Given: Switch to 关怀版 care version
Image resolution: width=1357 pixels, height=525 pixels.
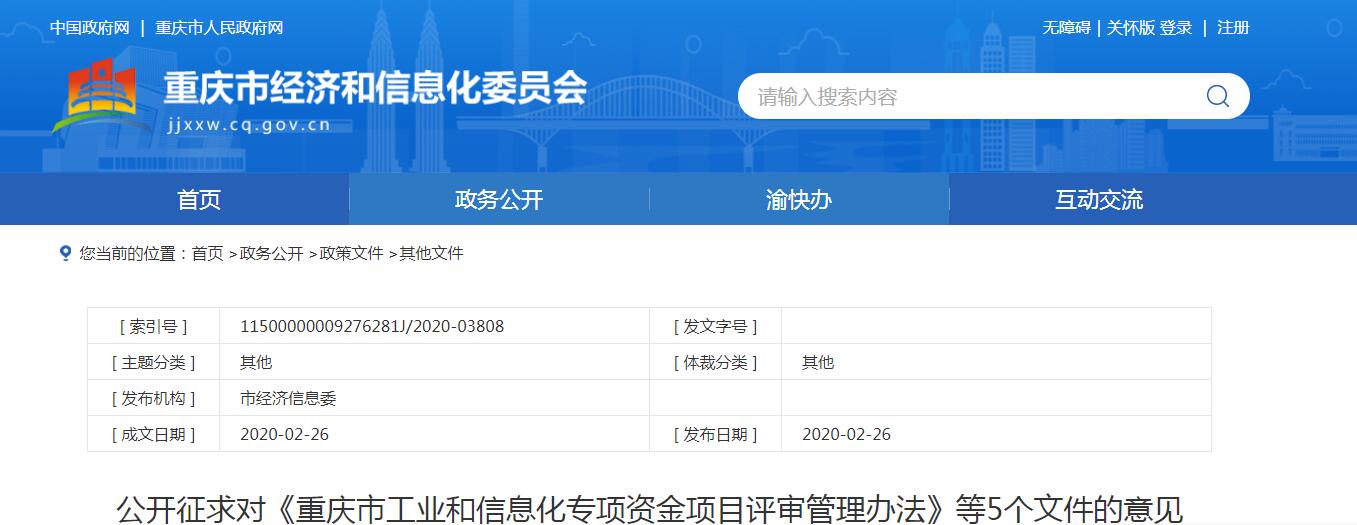Looking at the screenshot, I should point(1130,28).
